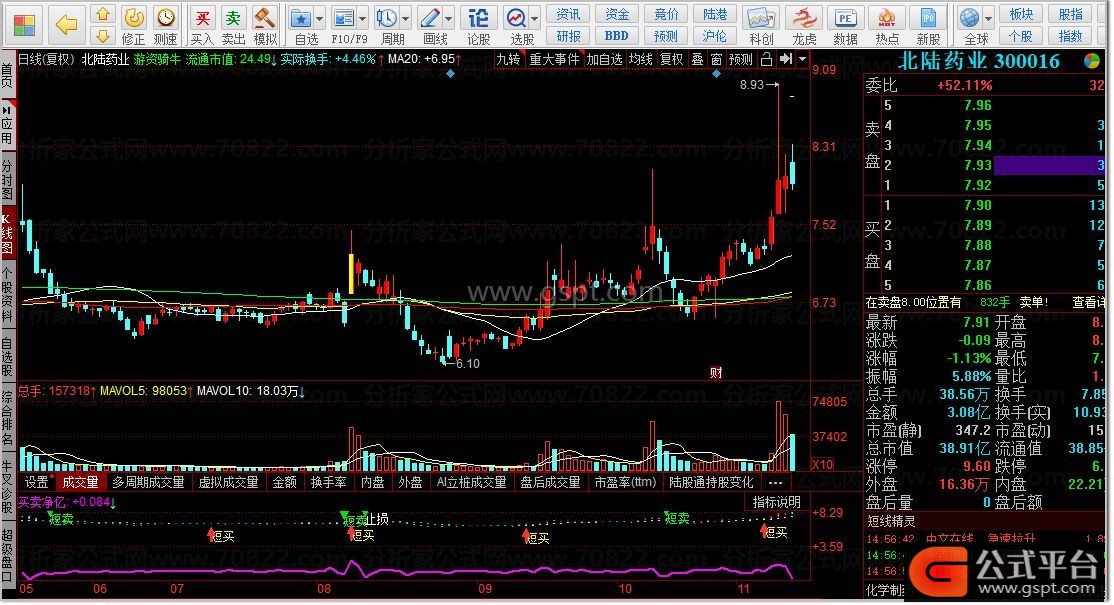Image resolution: width=1114 pixels, height=605 pixels.
Task: Expand the 全球 global dropdown arrow
Action: point(988,18)
